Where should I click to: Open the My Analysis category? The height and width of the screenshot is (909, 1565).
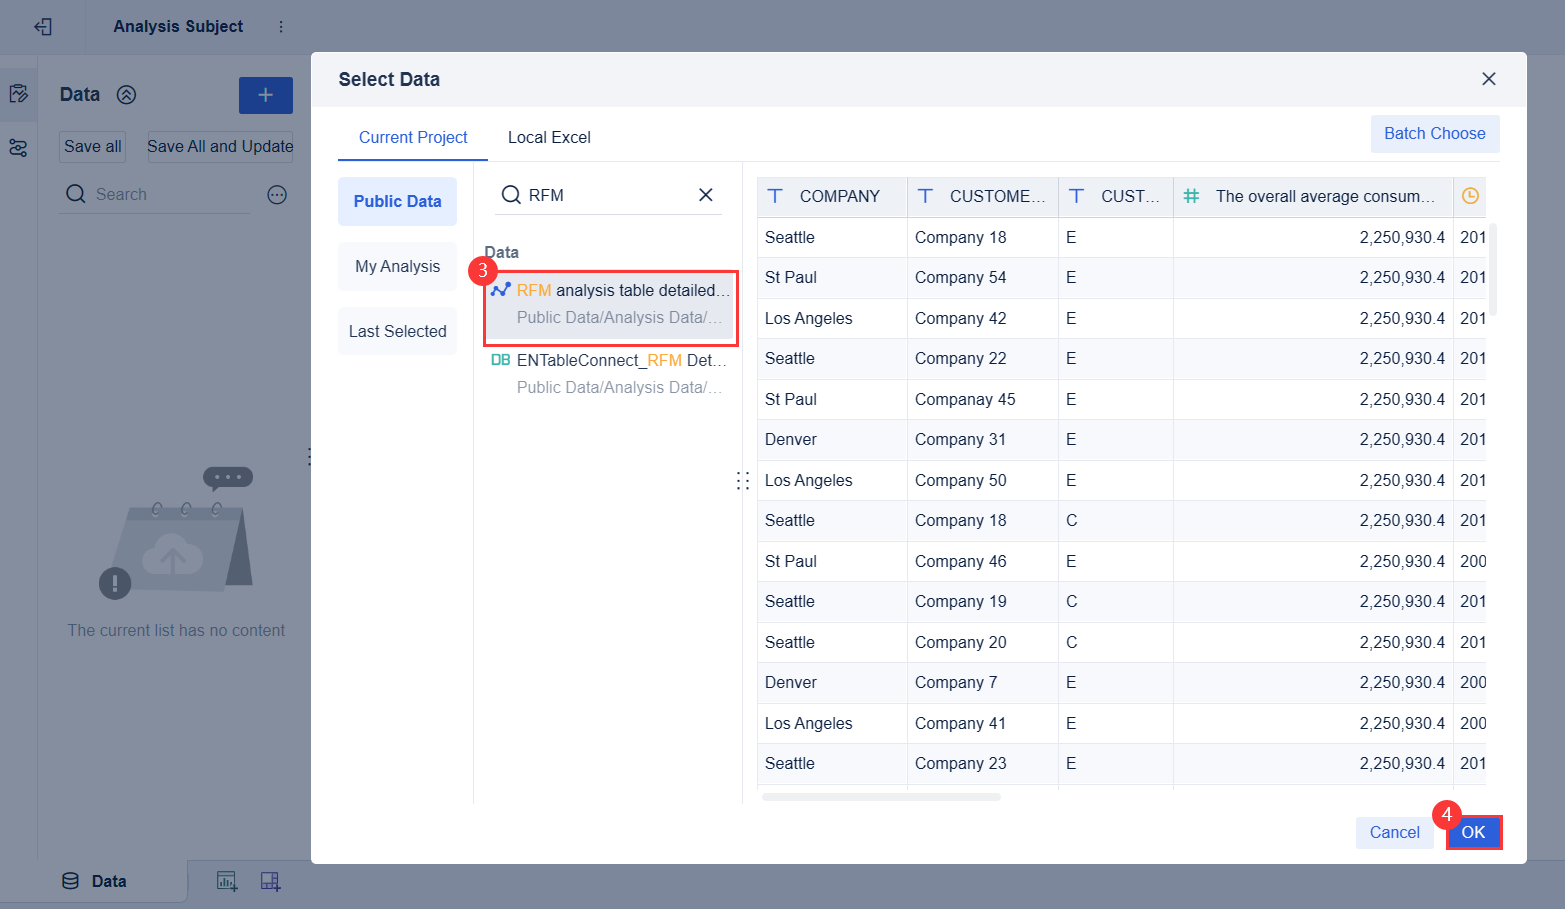(x=397, y=267)
